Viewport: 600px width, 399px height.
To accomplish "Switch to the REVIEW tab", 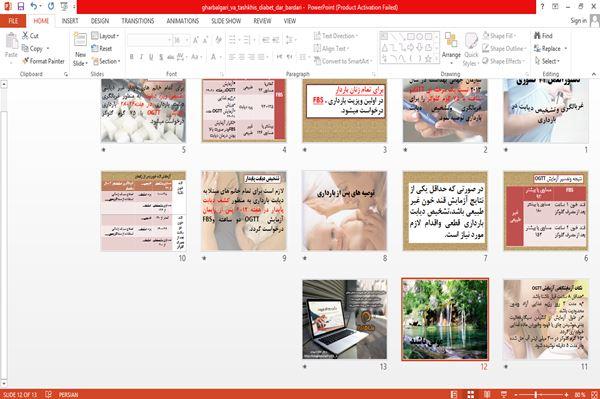I will point(262,21).
